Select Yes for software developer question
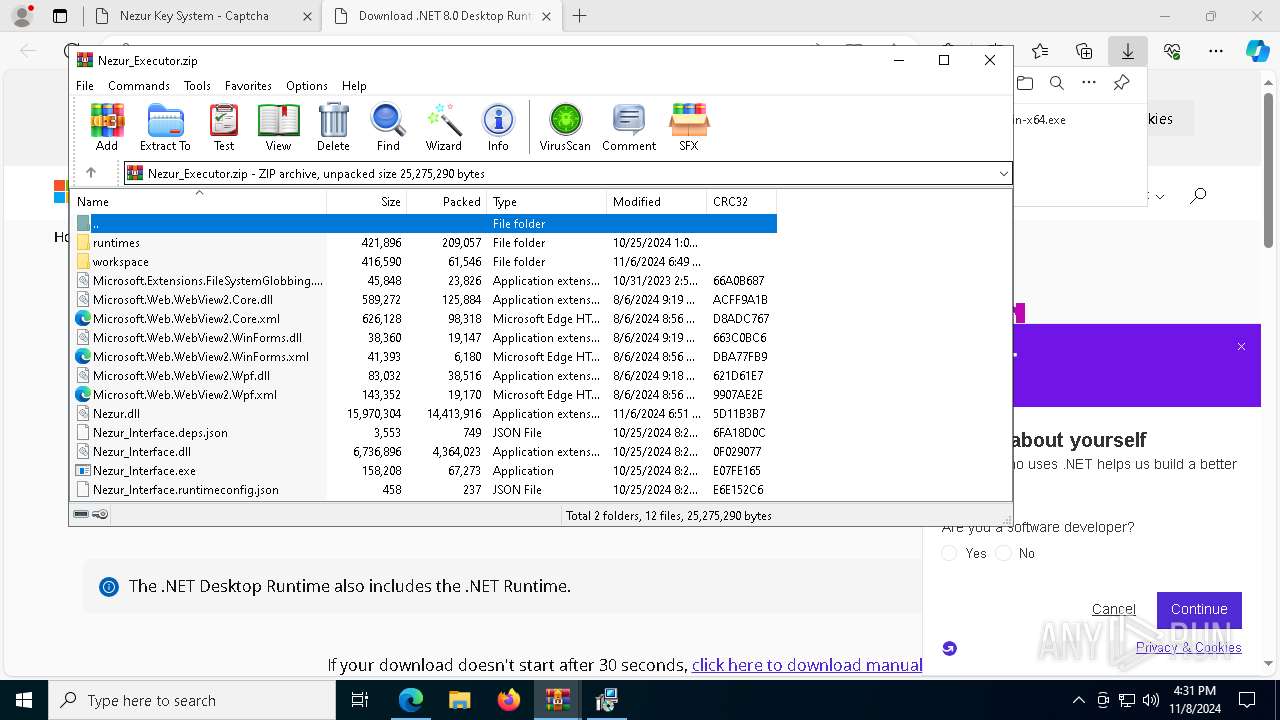The height and width of the screenshot is (720, 1280). click(x=950, y=553)
